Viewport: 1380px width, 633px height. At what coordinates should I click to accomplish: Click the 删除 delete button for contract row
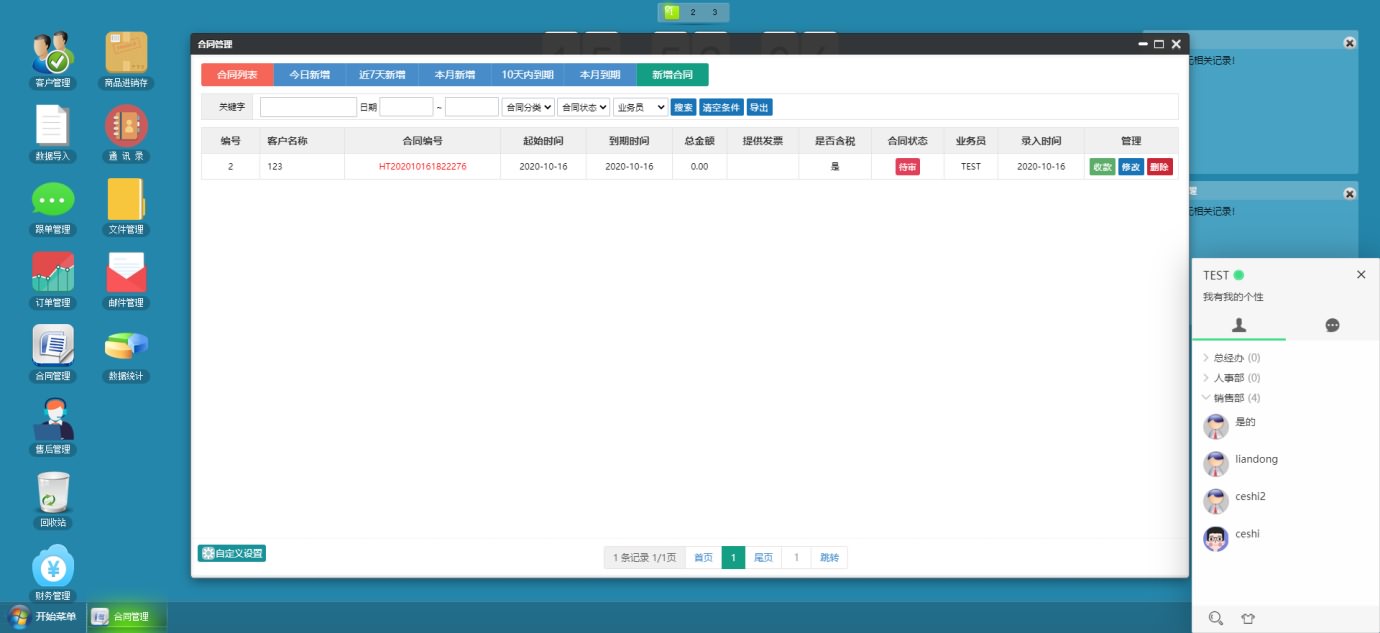coord(1159,167)
